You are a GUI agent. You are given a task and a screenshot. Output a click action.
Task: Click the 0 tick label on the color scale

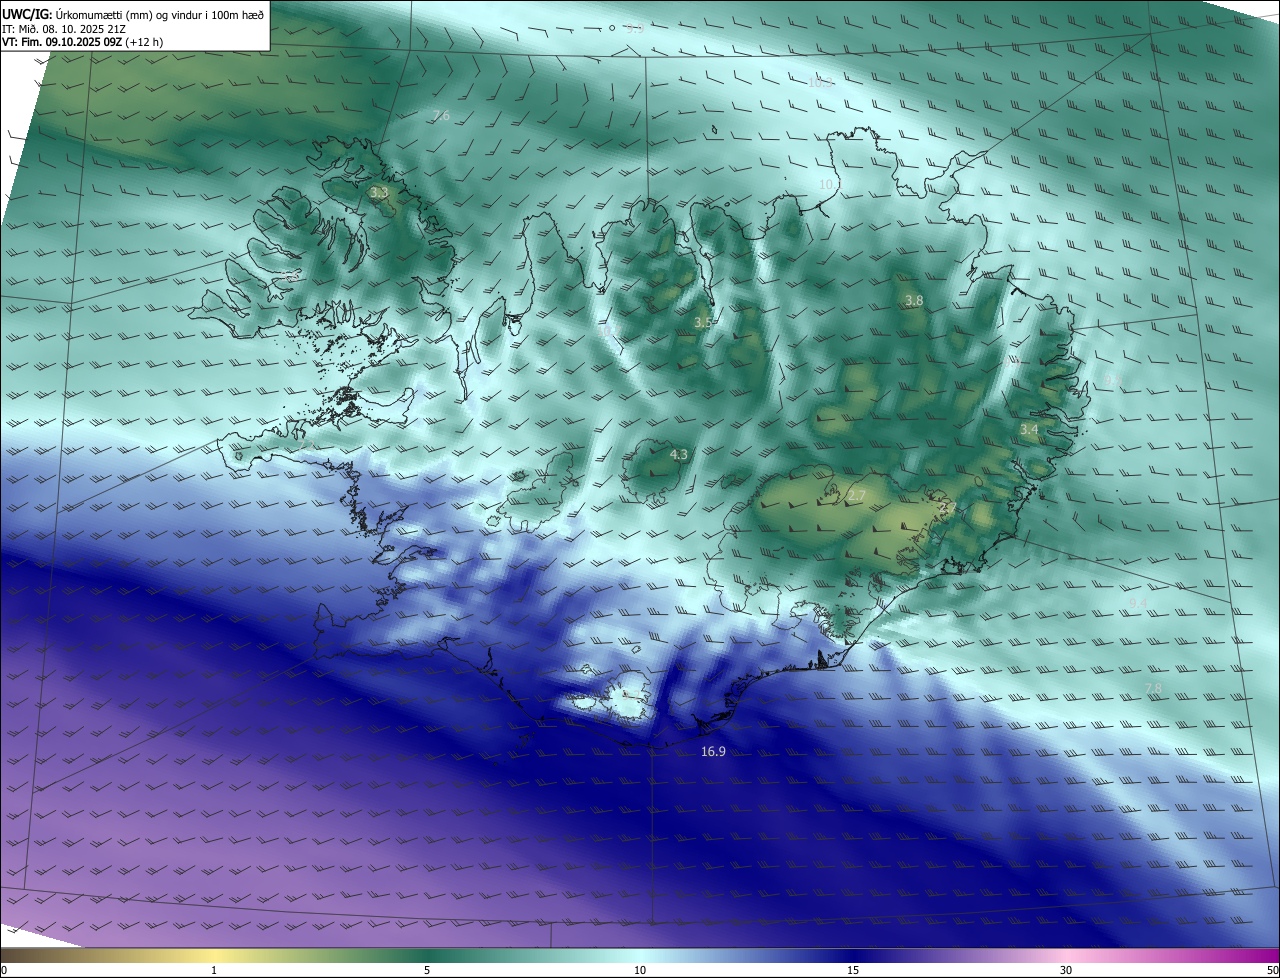(x=4, y=971)
